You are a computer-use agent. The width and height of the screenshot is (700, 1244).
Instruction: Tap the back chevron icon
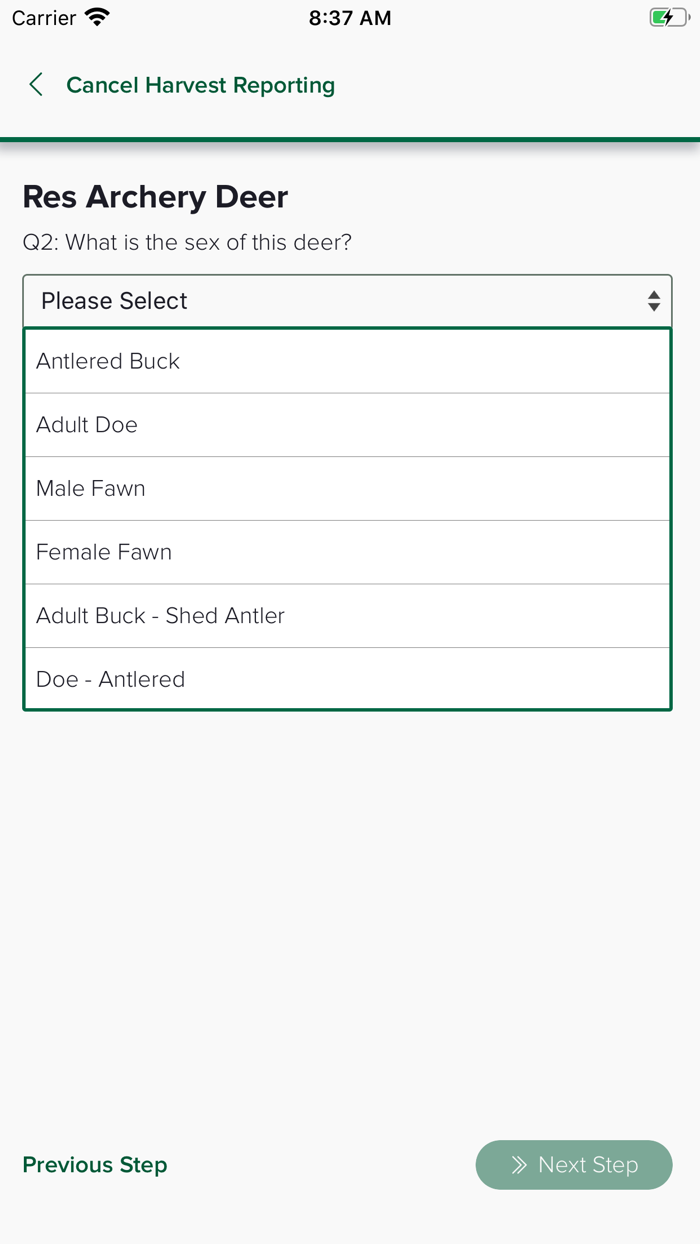[x=36, y=85]
